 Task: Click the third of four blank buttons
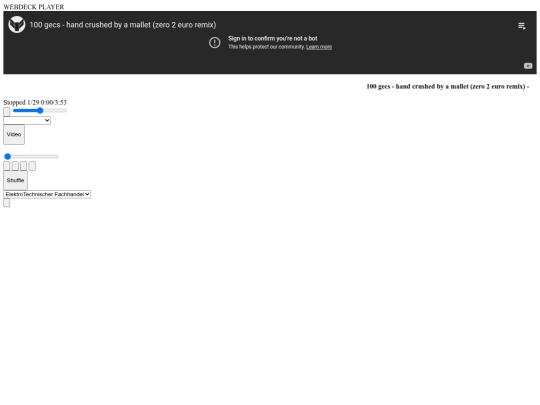point(23,166)
